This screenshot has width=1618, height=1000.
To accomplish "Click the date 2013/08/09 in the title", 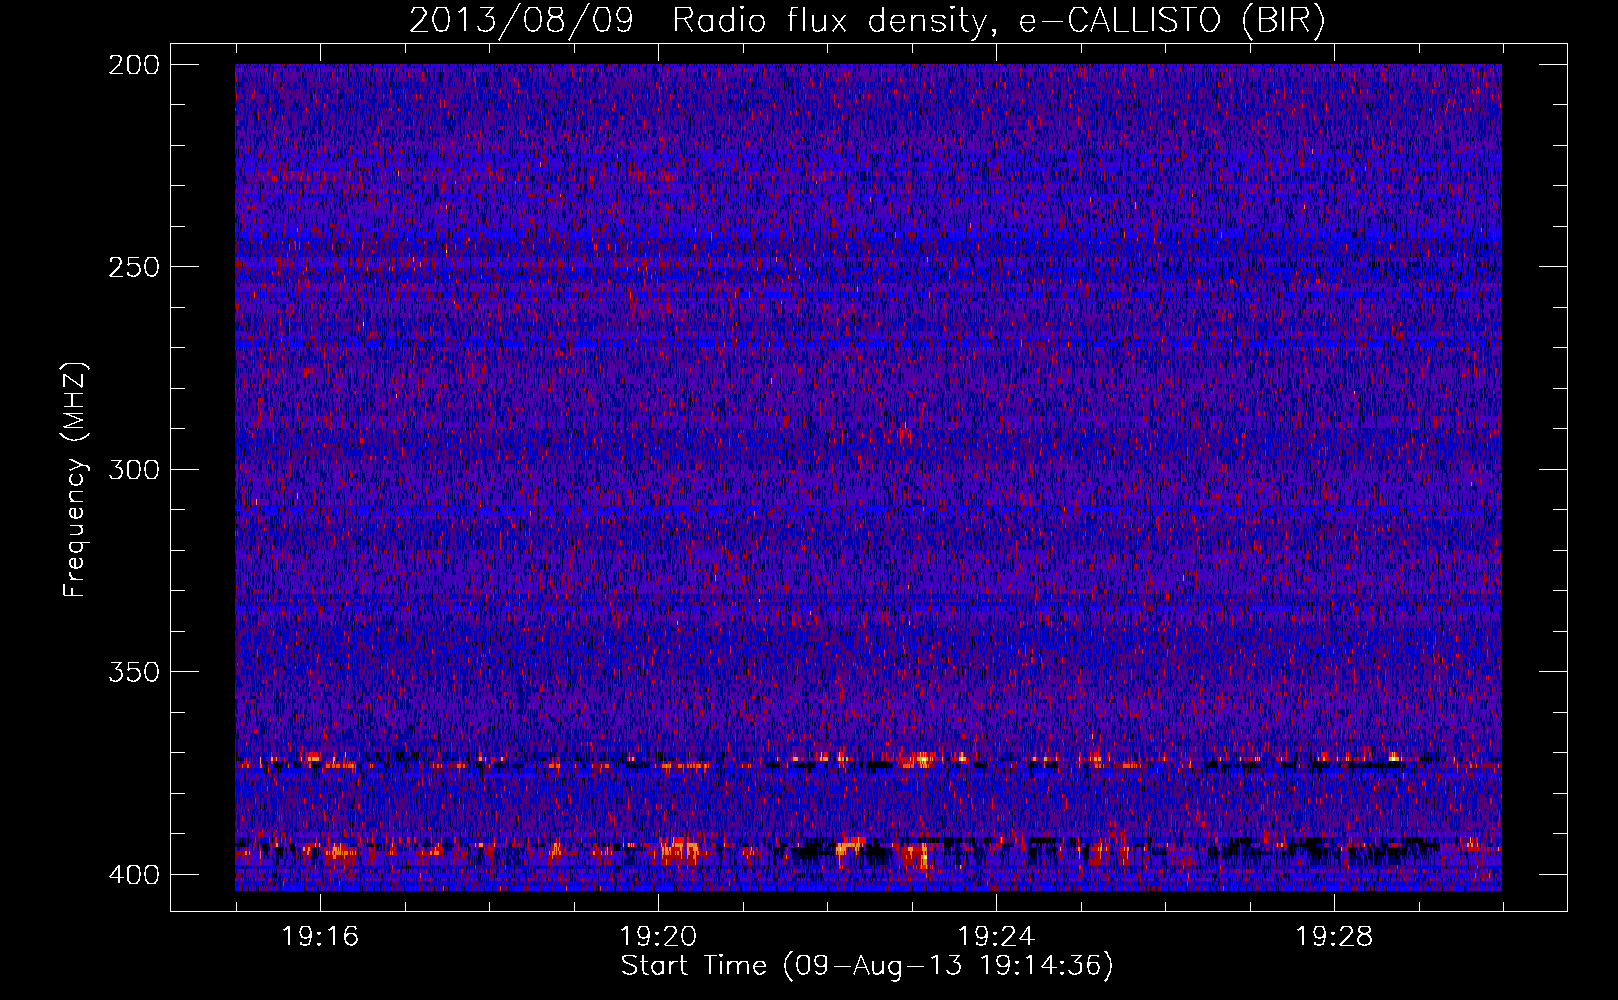I will click(521, 21).
